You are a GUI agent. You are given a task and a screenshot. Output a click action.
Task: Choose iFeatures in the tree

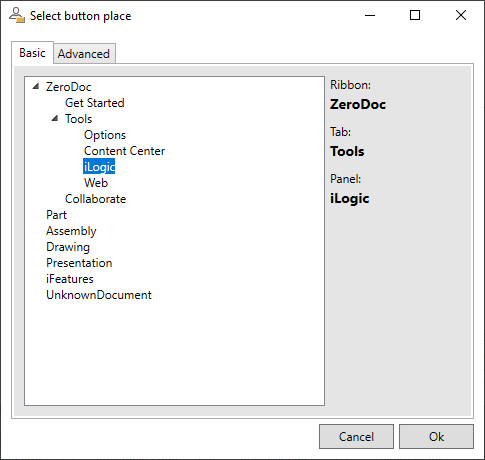pos(70,279)
